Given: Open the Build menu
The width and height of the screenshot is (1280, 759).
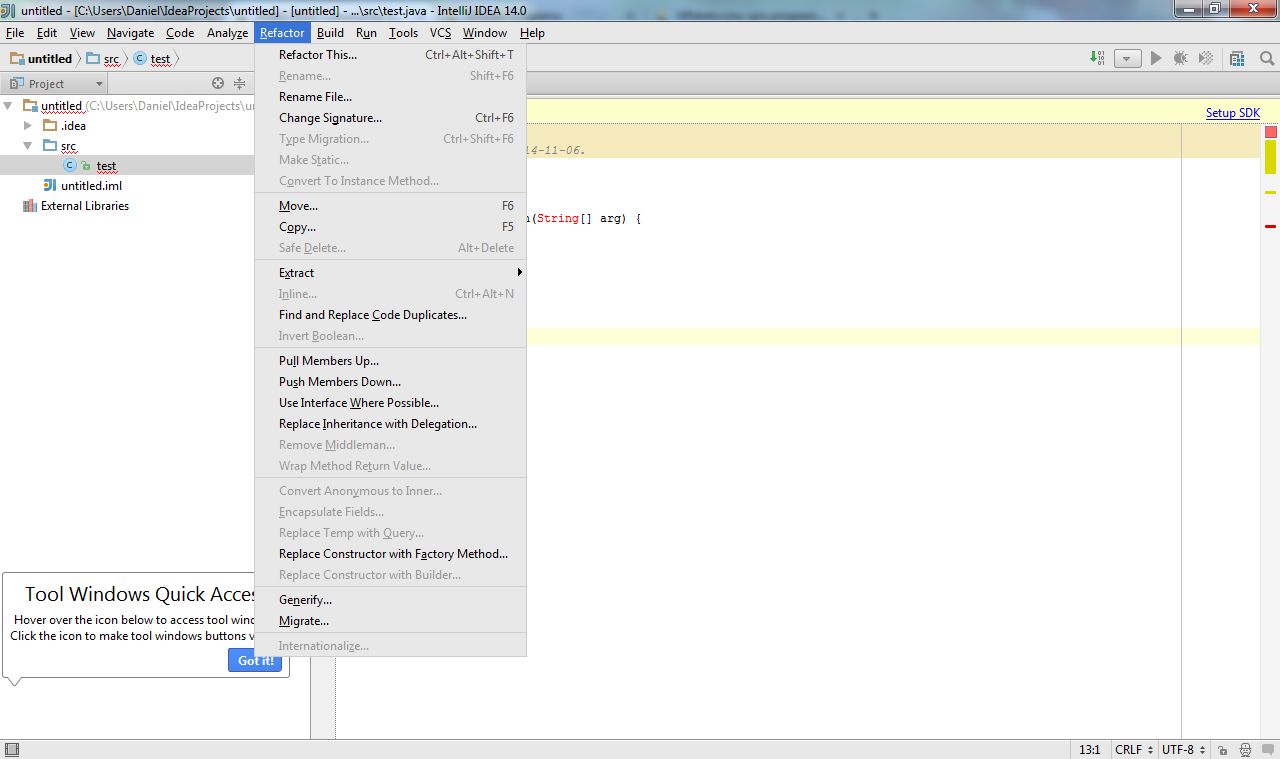Looking at the screenshot, I should point(330,33).
